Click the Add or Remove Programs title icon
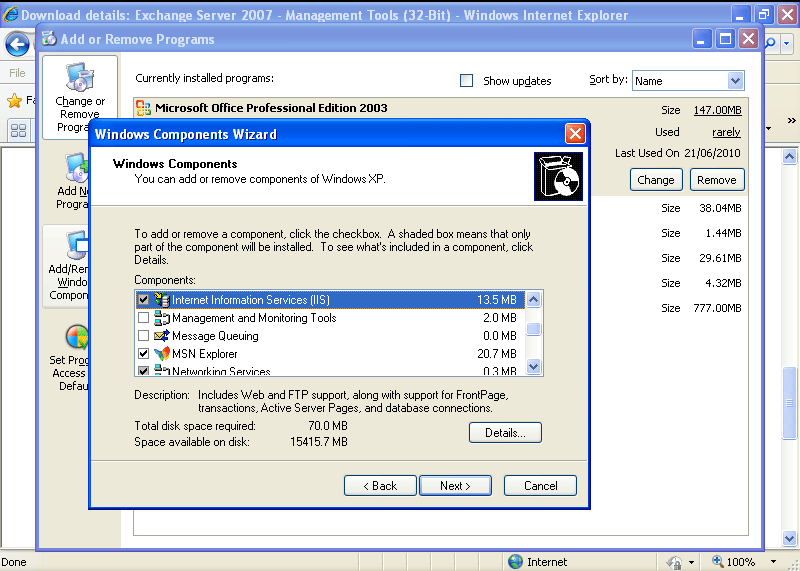 point(49,39)
